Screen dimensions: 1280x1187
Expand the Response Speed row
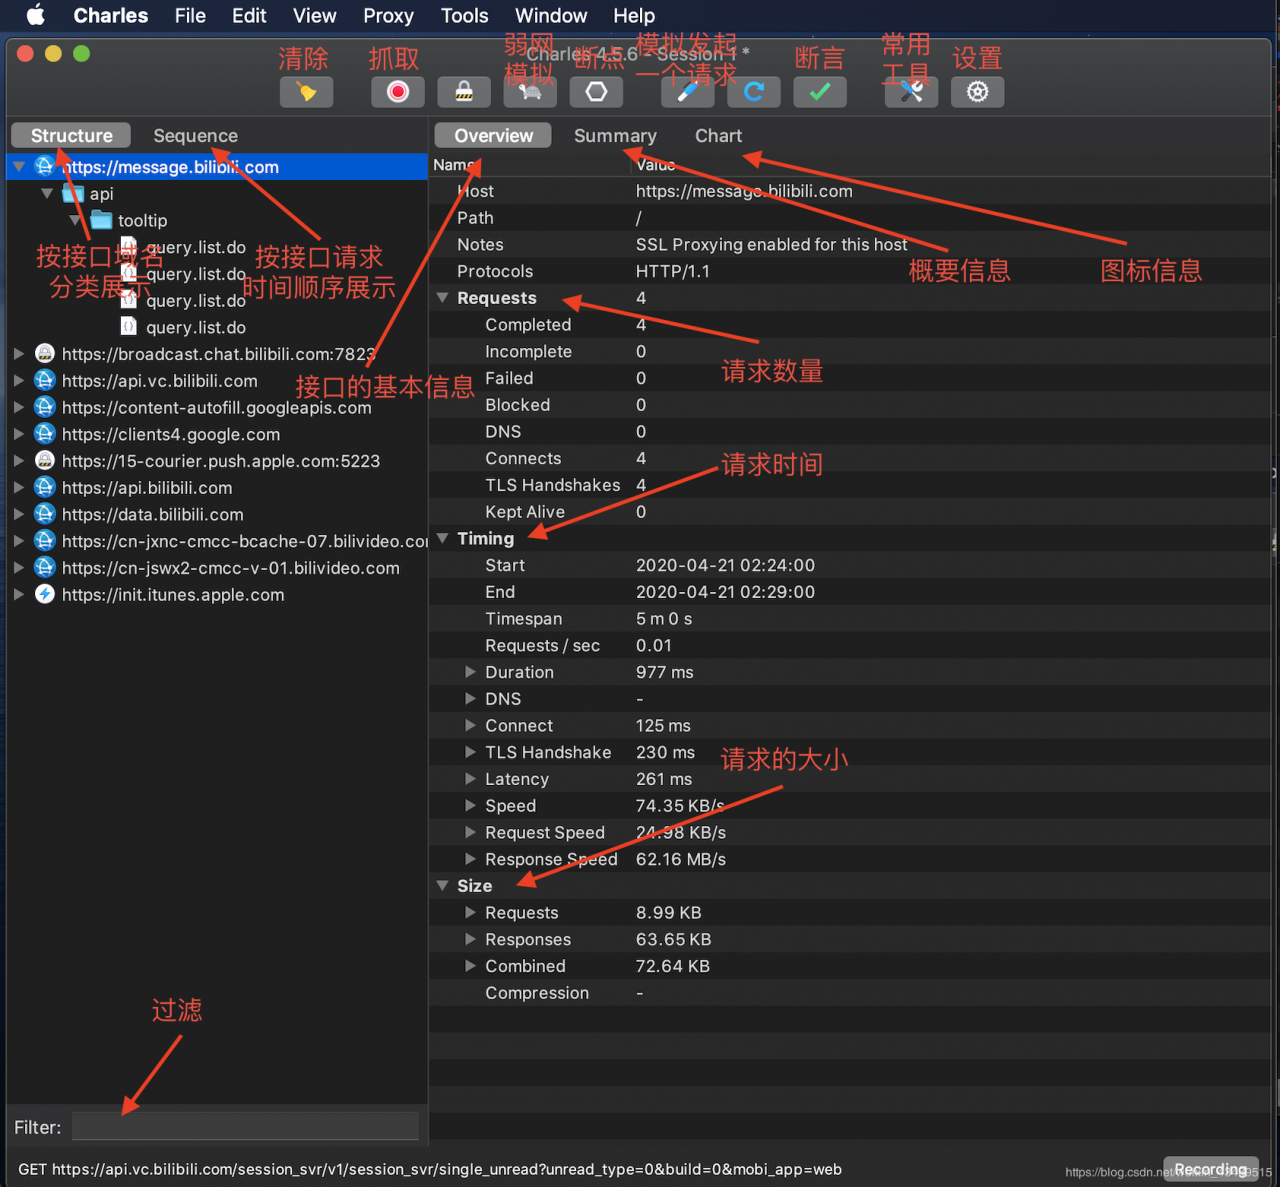tap(470, 859)
